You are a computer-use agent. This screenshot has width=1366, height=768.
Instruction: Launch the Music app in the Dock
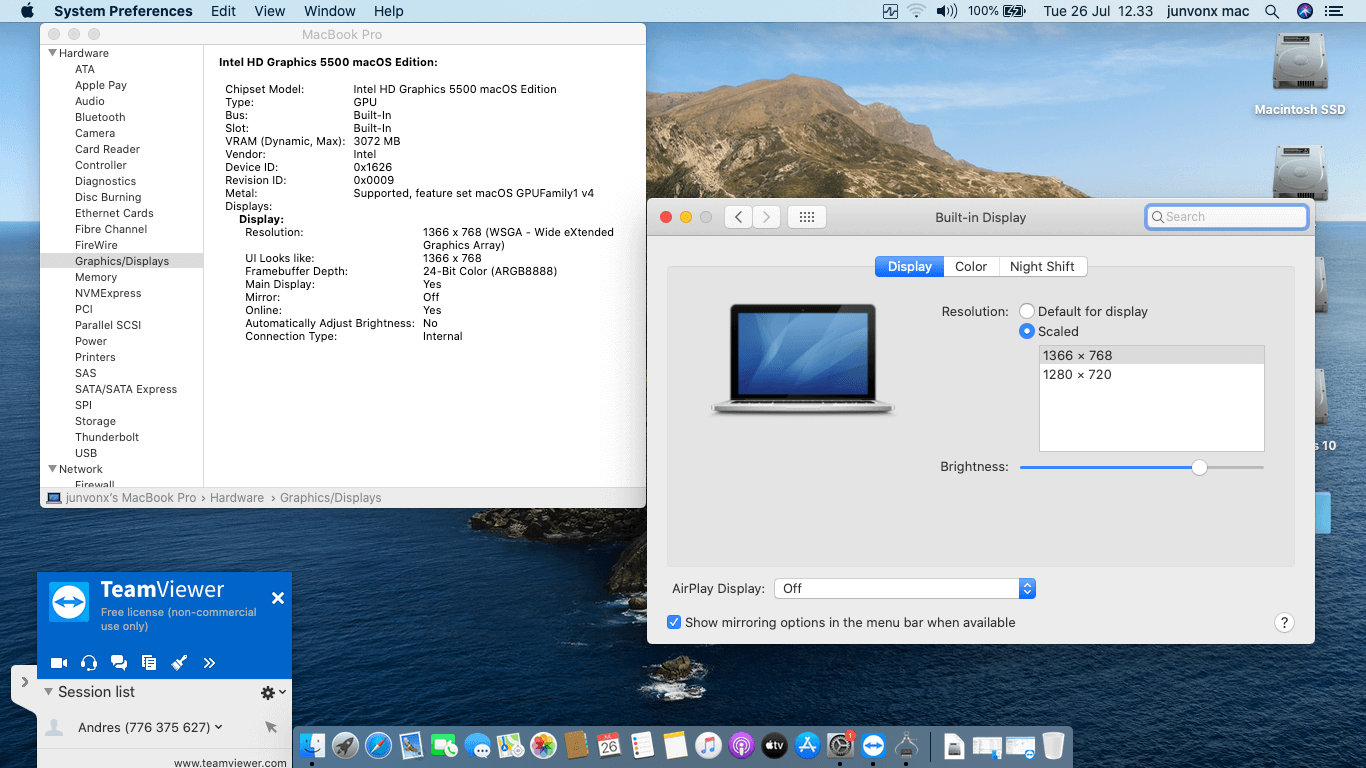(x=708, y=745)
